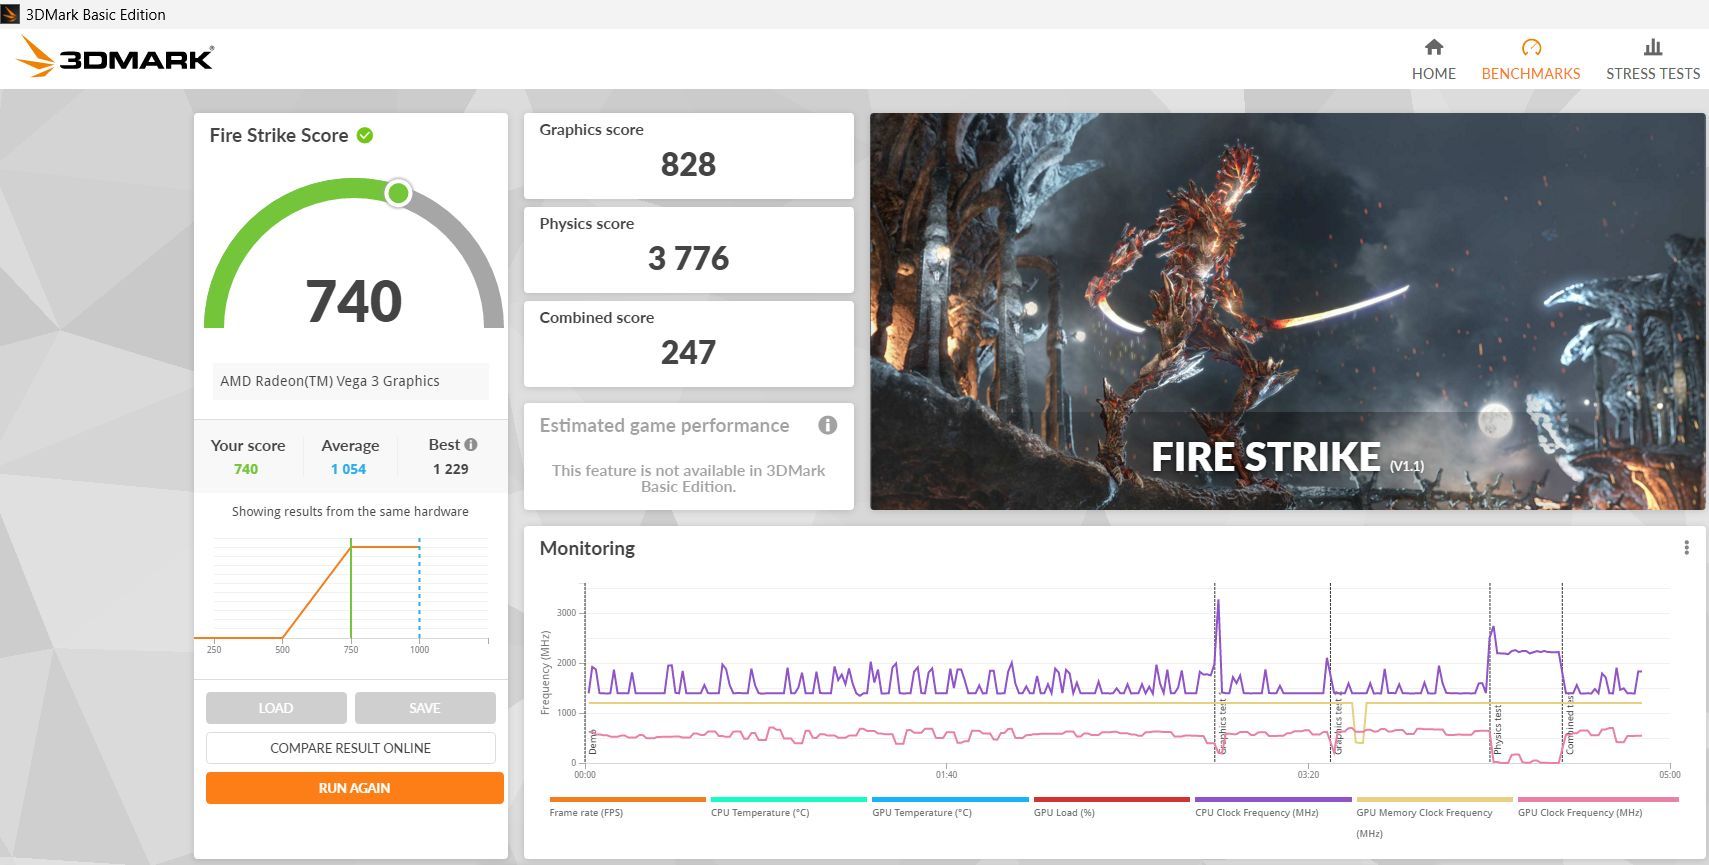Click the orange RUN AGAIN button

355,788
